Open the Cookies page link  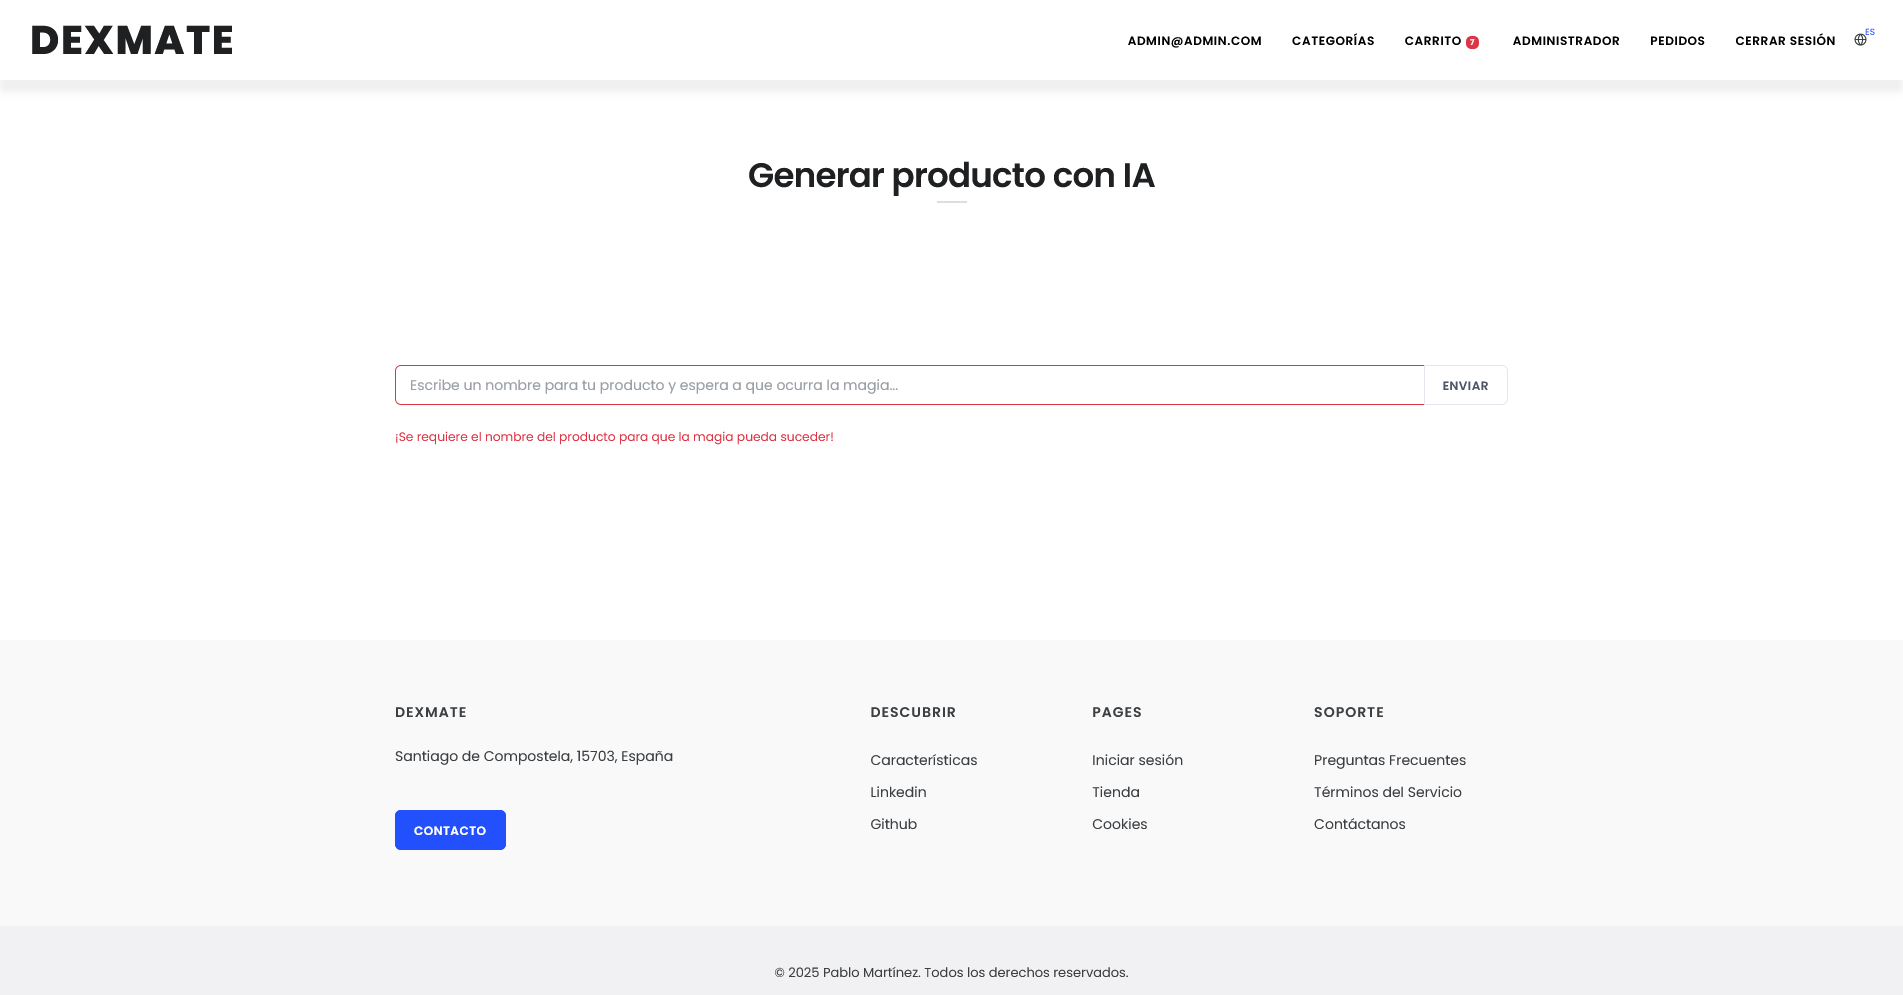point(1119,824)
